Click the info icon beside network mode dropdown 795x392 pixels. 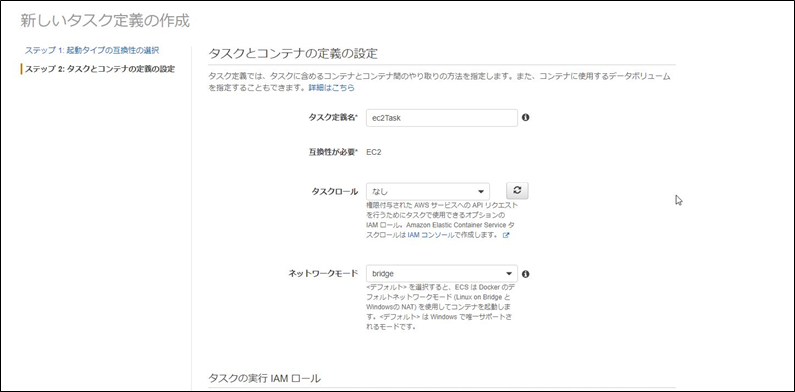[525, 274]
